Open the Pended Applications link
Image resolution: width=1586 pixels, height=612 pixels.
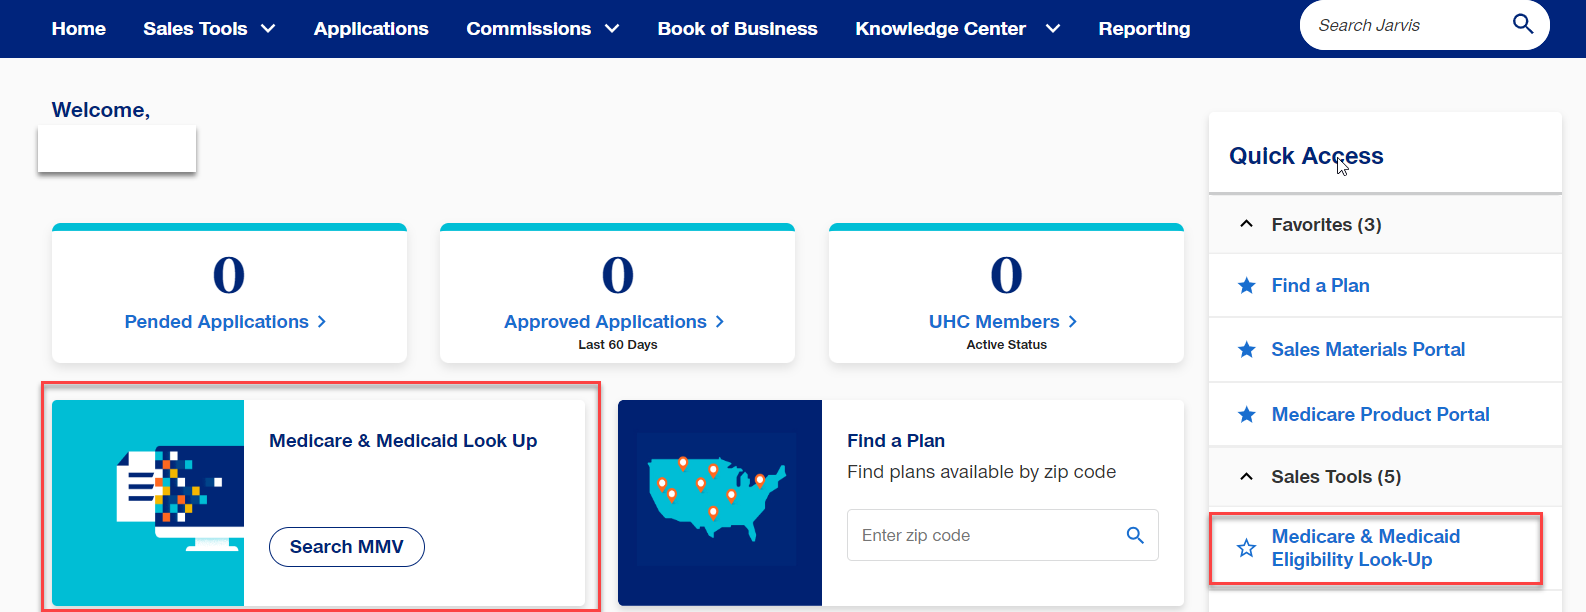[225, 322]
